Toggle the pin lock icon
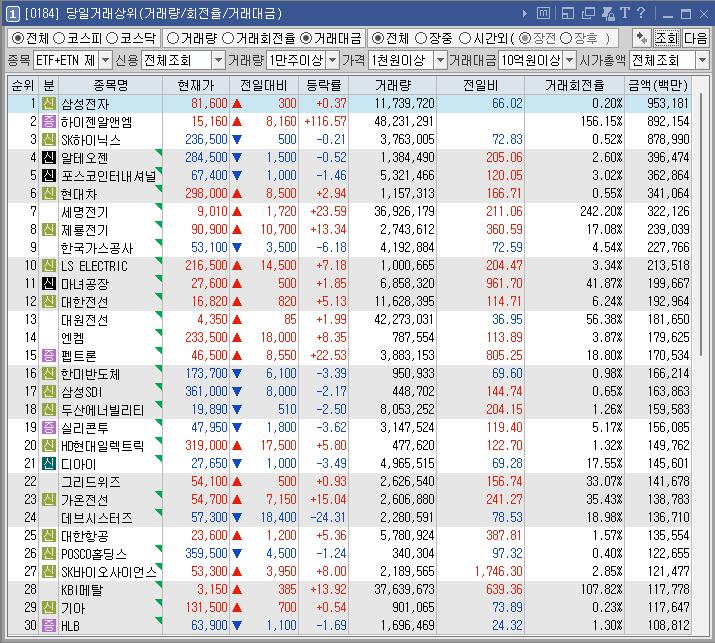Image resolution: width=715 pixels, height=643 pixels. (x=608, y=14)
